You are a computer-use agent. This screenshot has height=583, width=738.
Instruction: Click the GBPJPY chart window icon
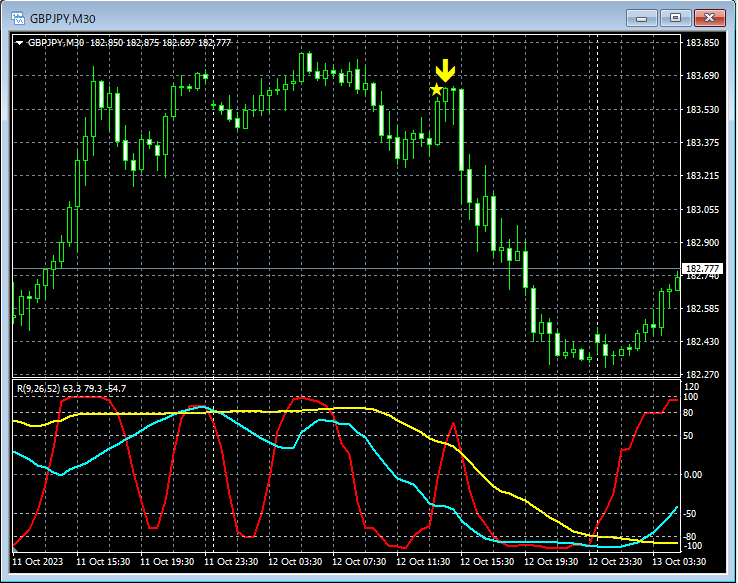18,18
